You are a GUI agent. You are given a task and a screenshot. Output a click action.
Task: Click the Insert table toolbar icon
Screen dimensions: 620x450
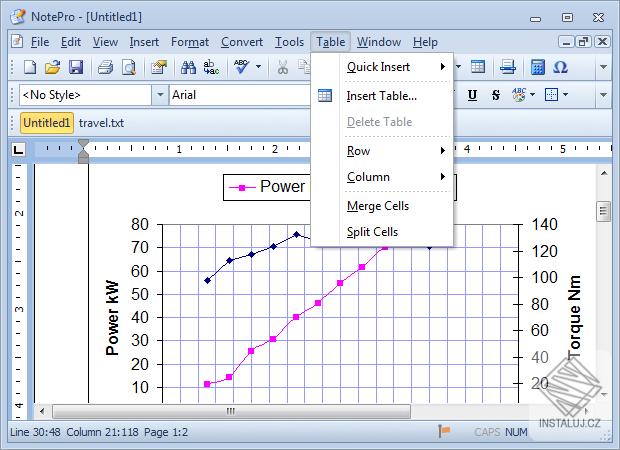[x=478, y=67]
